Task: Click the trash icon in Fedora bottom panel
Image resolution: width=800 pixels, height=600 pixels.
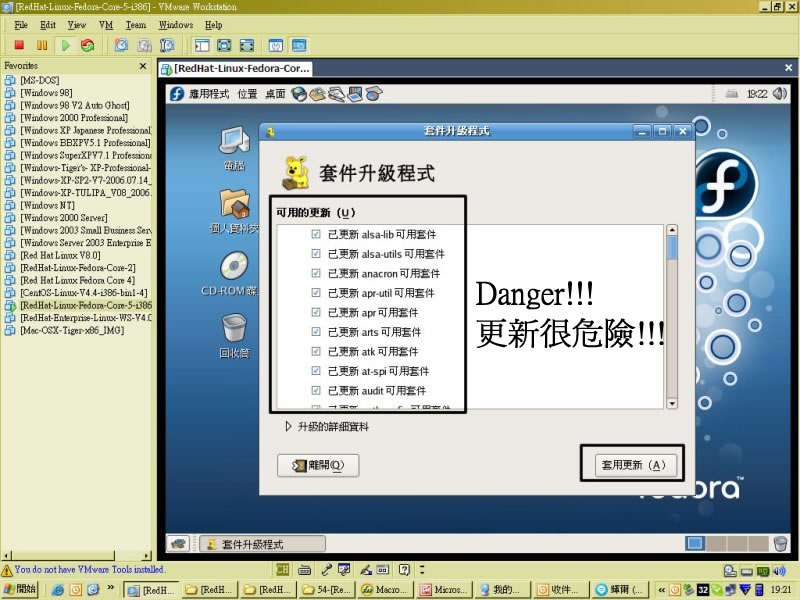Action: point(780,543)
